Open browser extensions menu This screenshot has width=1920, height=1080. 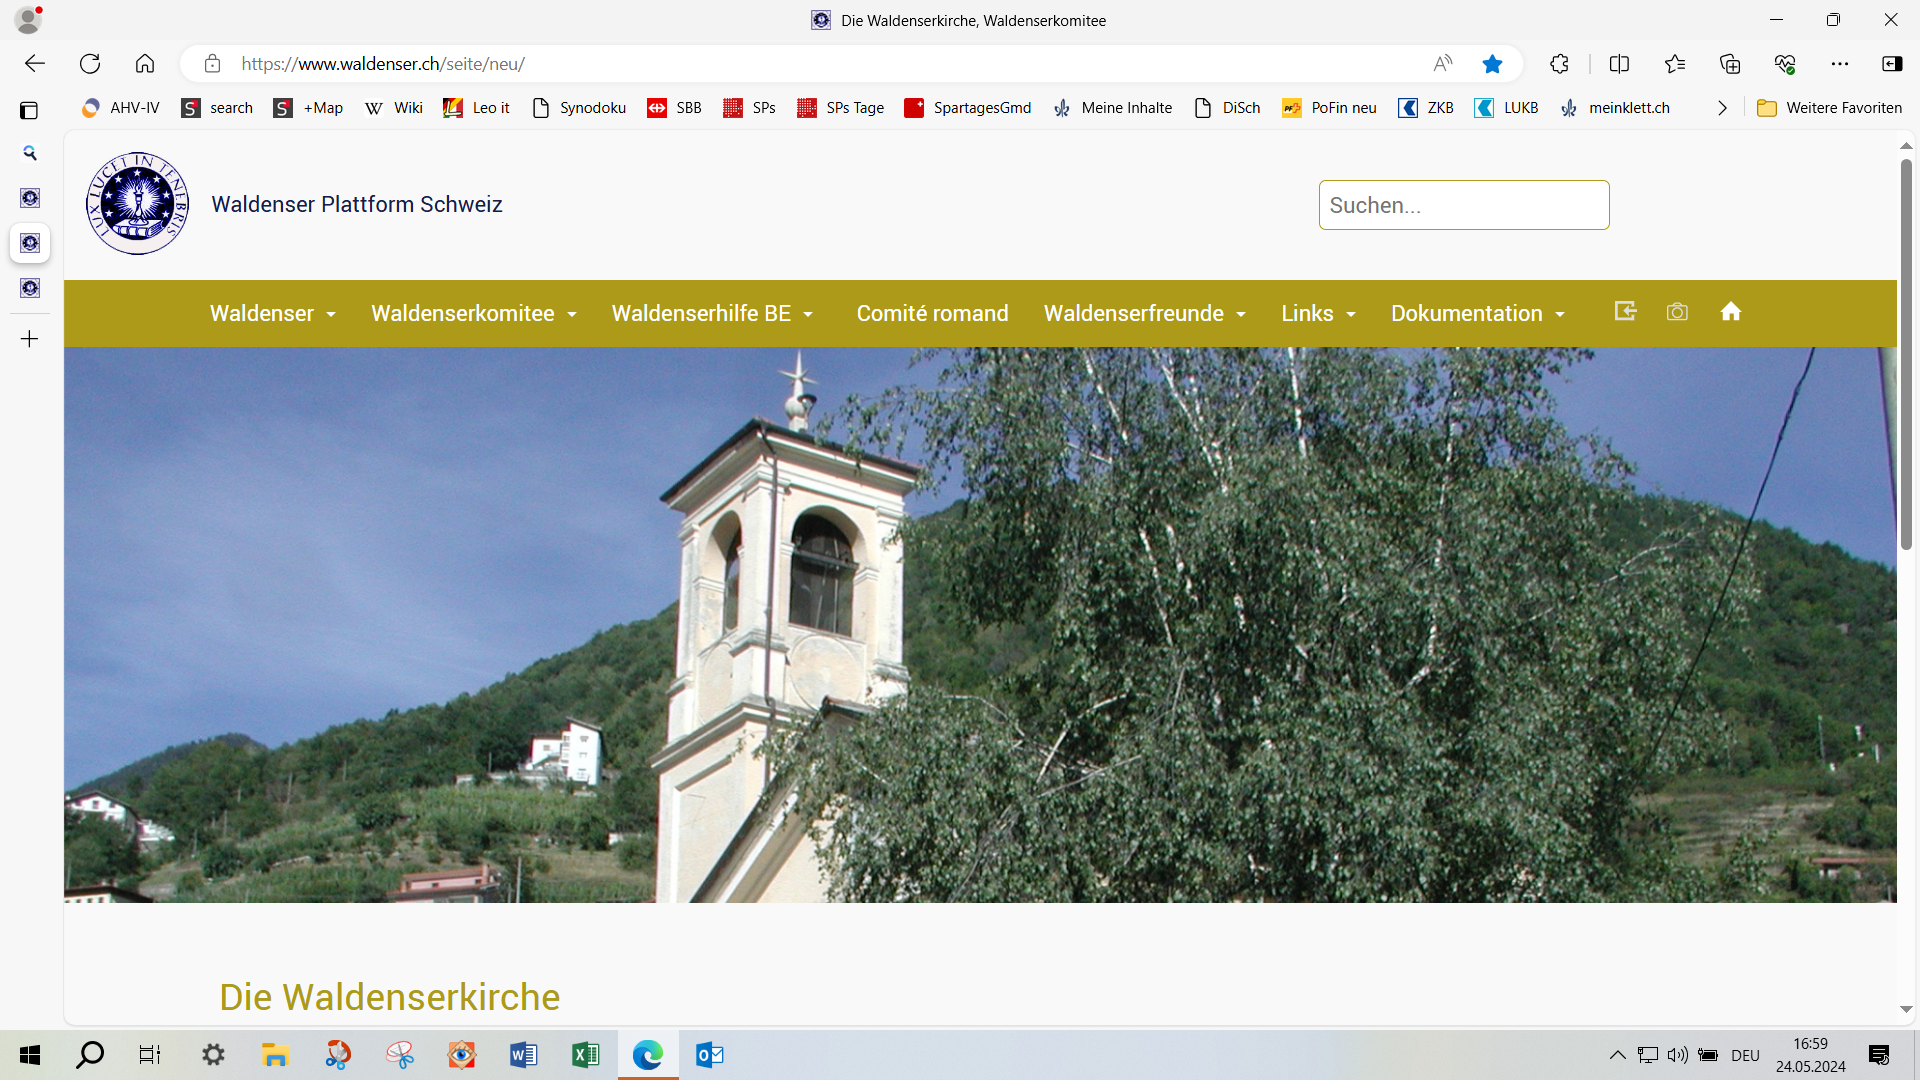point(1559,64)
